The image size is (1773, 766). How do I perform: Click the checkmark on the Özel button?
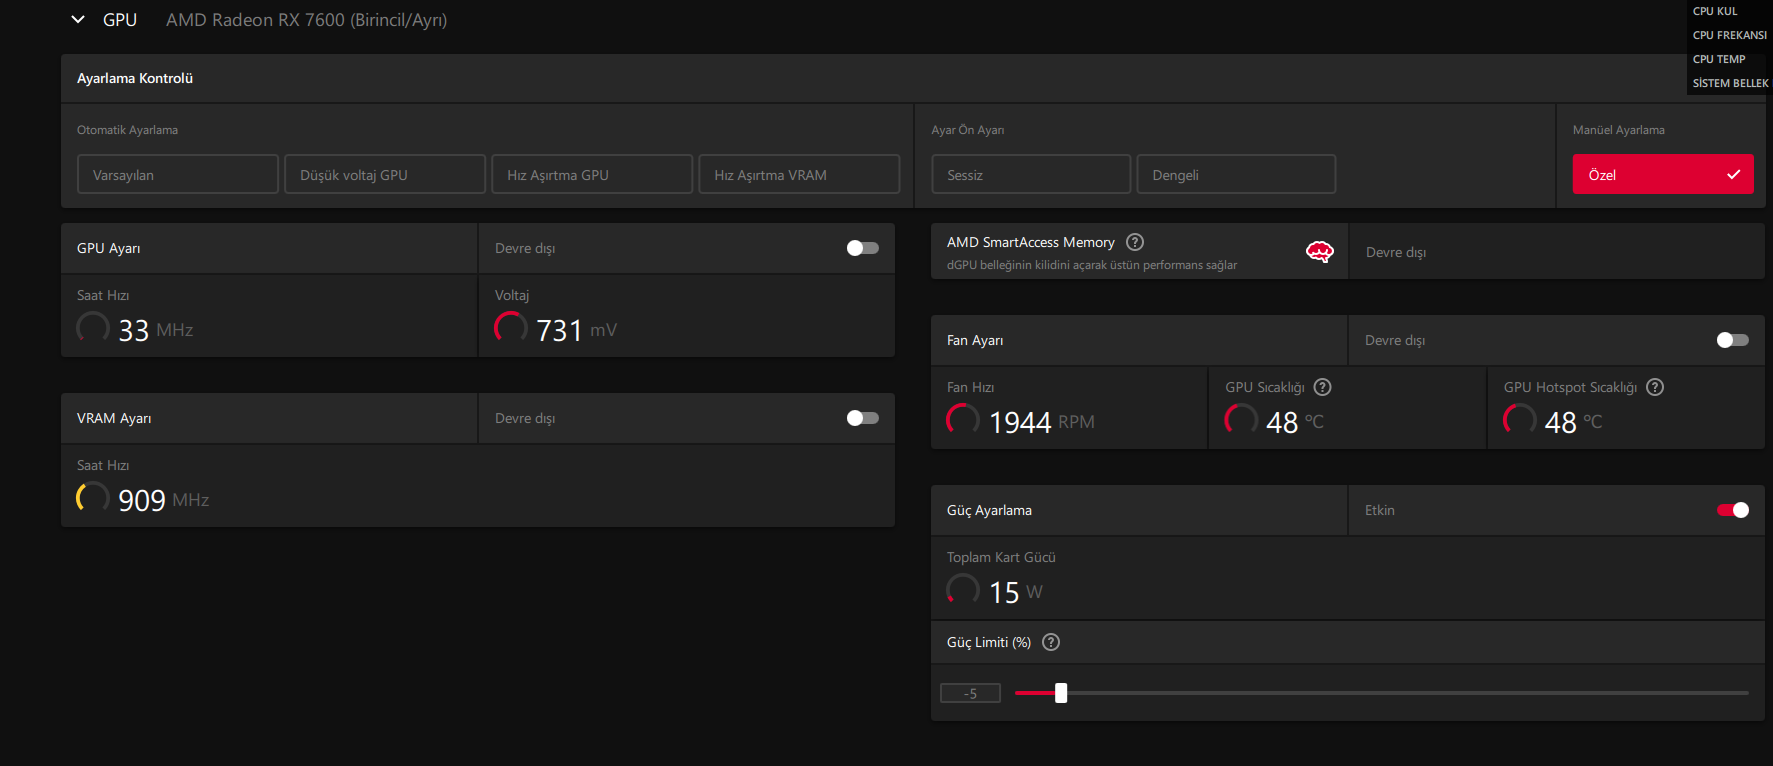1734,175
